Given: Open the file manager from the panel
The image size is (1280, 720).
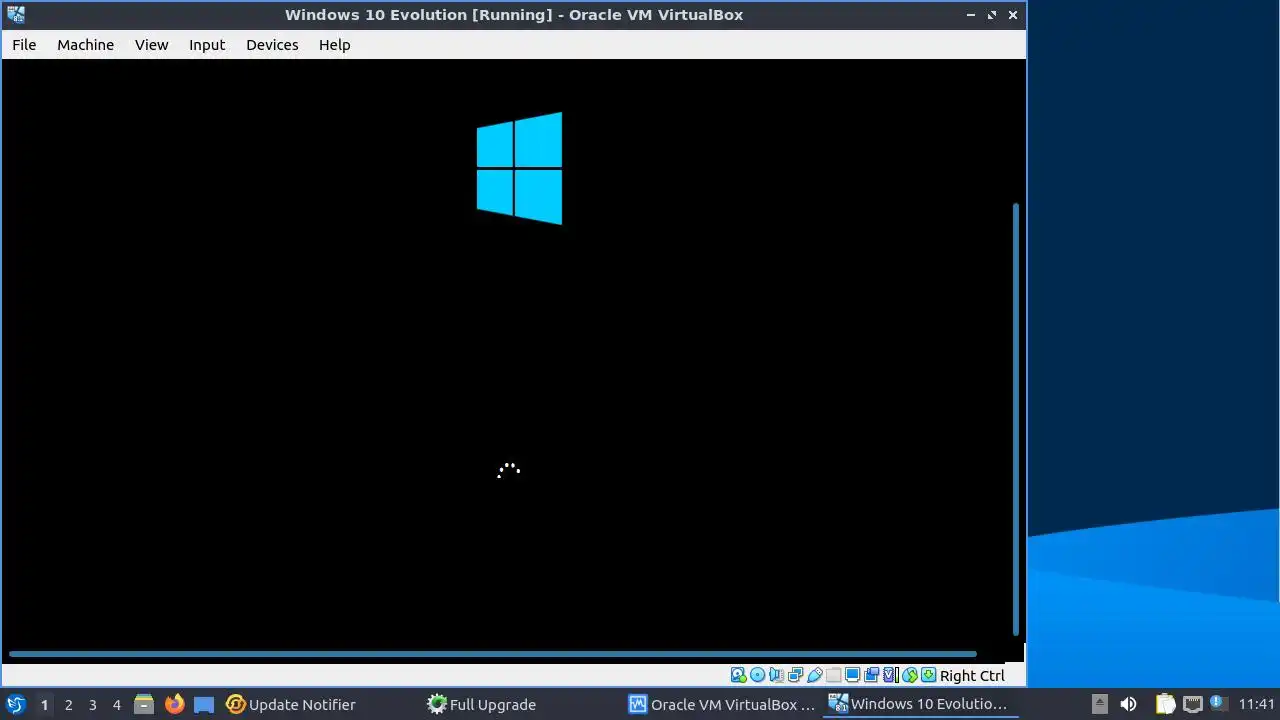Looking at the screenshot, I should click(x=143, y=704).
